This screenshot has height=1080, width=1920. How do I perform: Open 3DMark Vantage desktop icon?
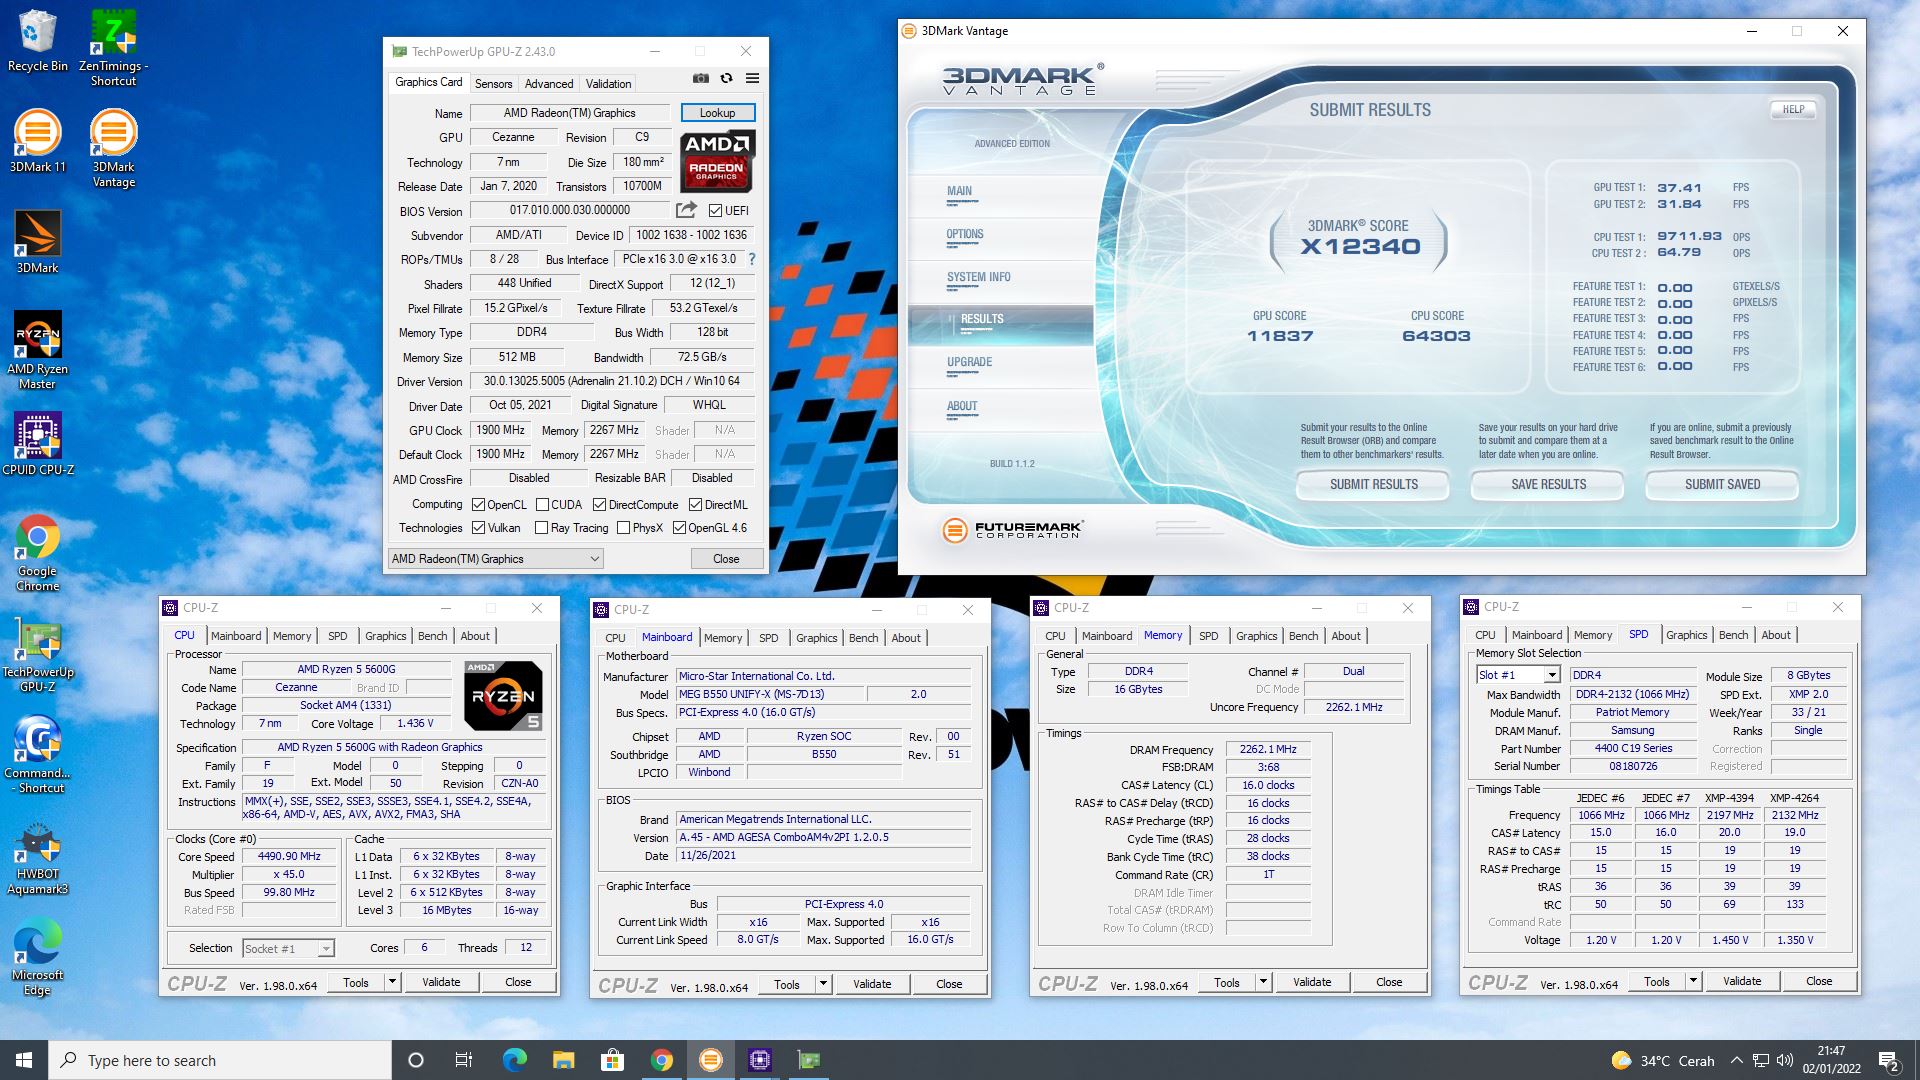coord(113,148)
